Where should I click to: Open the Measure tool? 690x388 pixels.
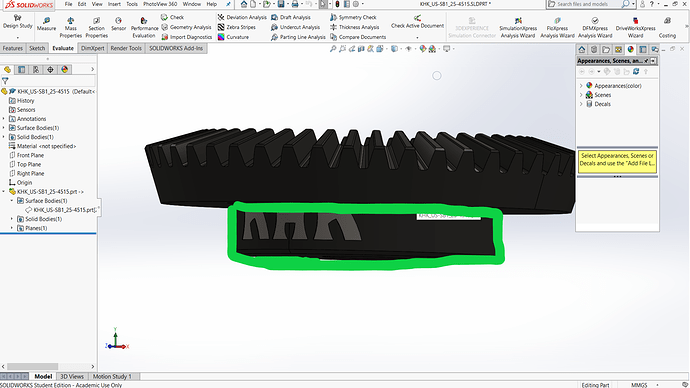pyautogui.click(x=46, y=24)
